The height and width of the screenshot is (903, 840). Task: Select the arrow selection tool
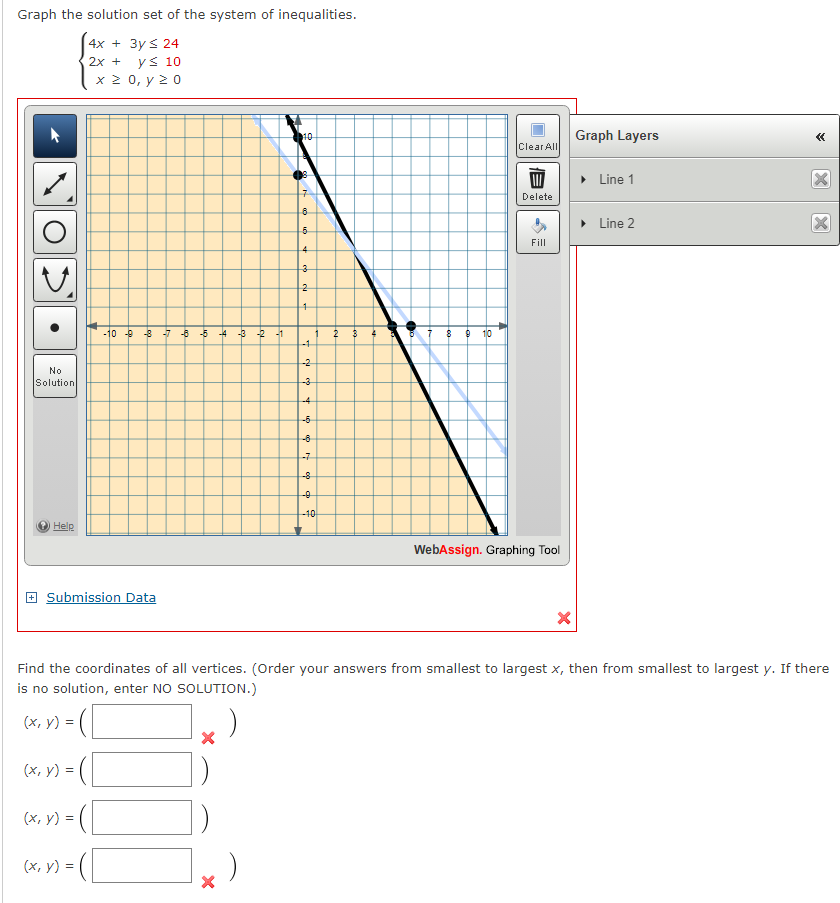click(54, 135)
